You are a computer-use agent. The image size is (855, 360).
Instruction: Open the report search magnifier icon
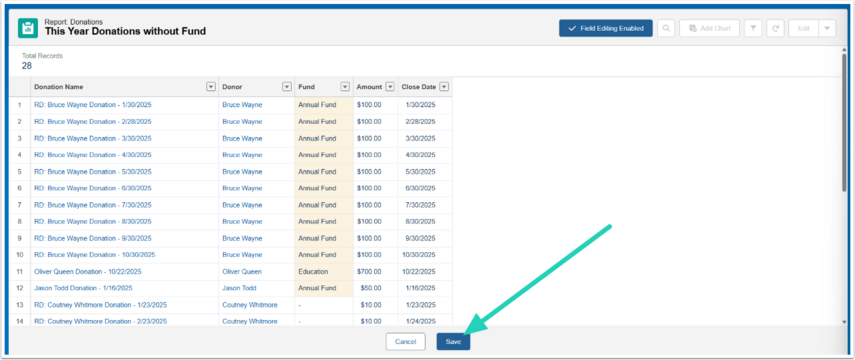666,28
